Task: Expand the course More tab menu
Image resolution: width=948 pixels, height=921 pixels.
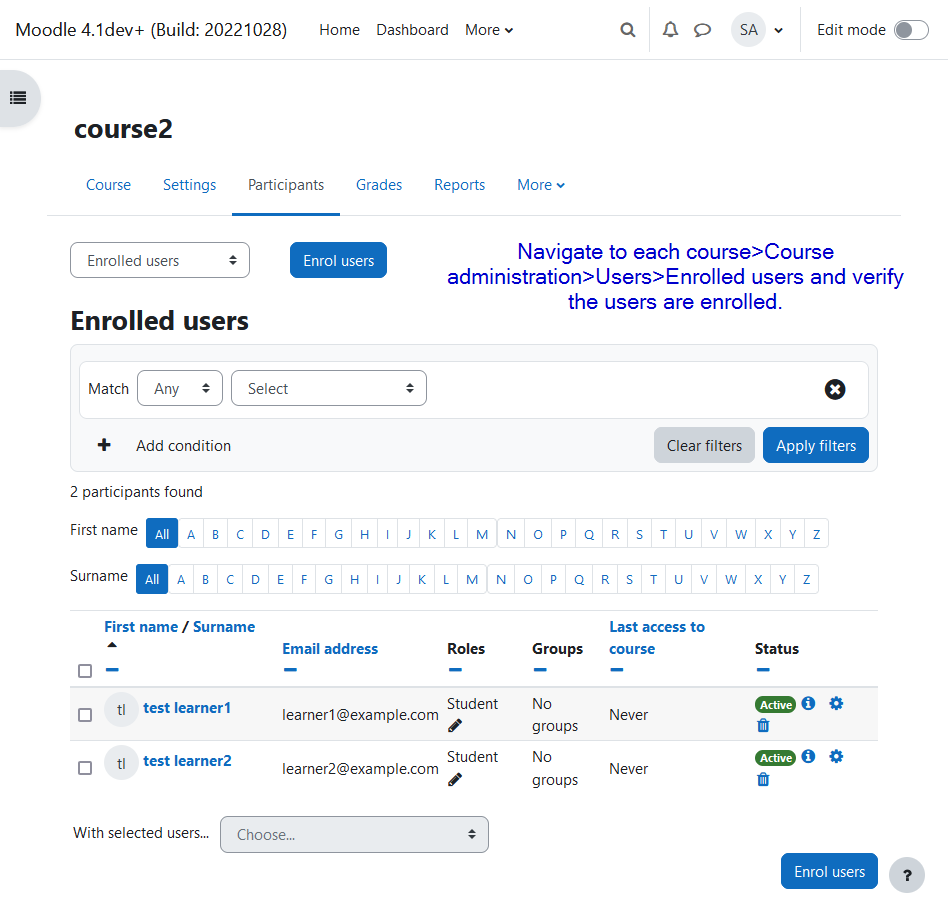Action: (x=541, y=185)
